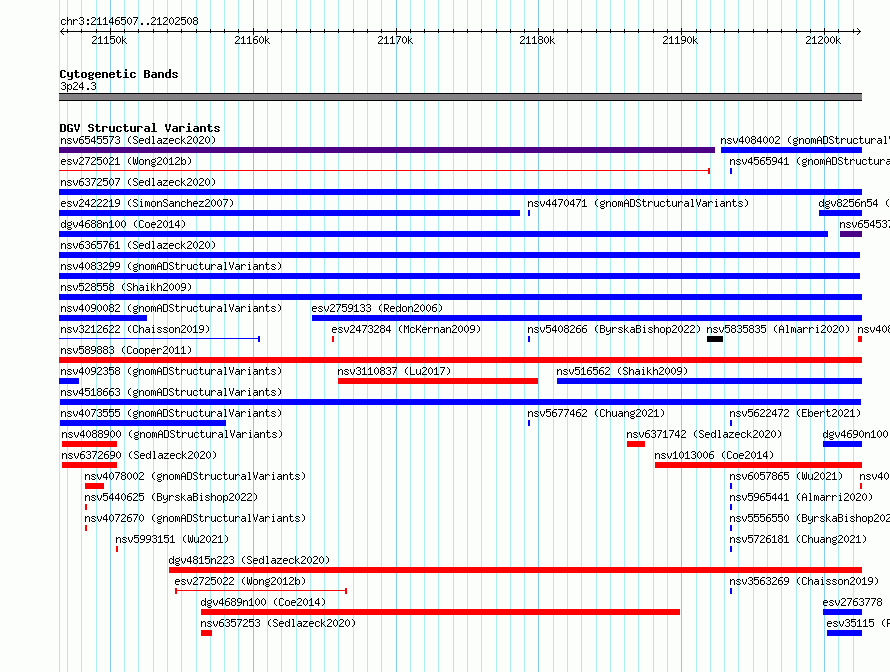The width and height of the screenshot is (890, 672).
Task: Open esv2759133 (Redon2006) variant
Action: click(377, 308)
